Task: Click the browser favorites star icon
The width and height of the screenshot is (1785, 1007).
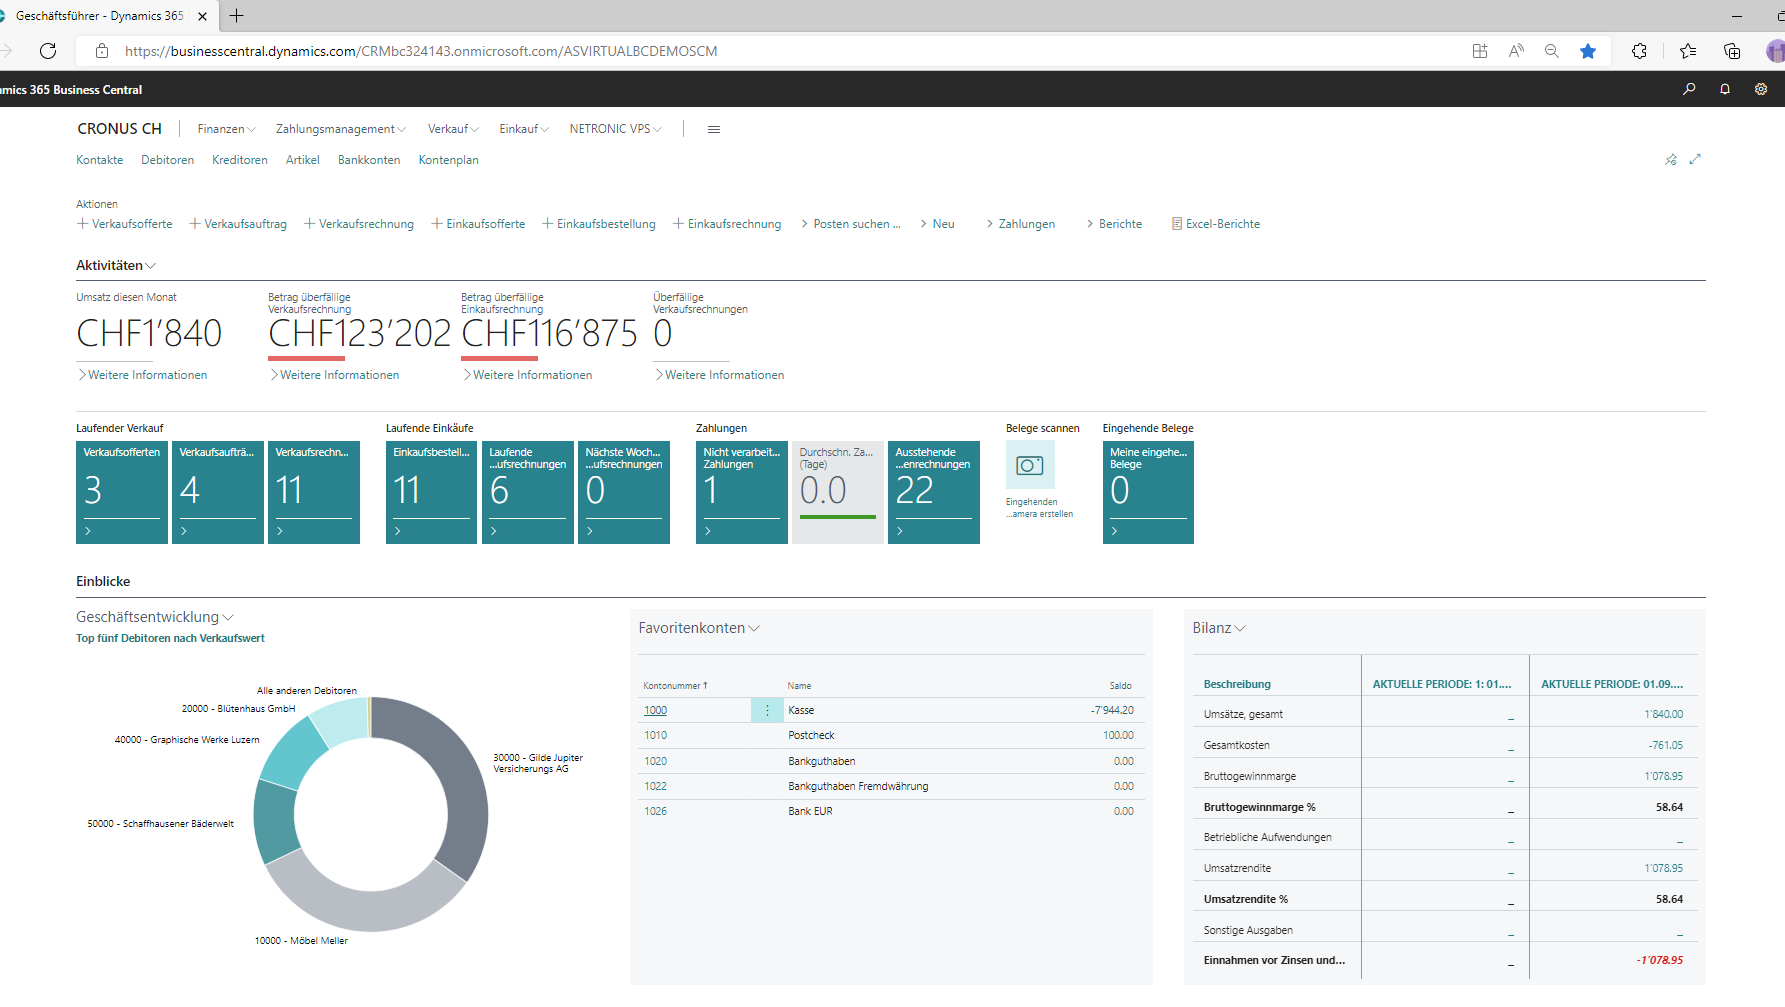Action: [1588, 51]
